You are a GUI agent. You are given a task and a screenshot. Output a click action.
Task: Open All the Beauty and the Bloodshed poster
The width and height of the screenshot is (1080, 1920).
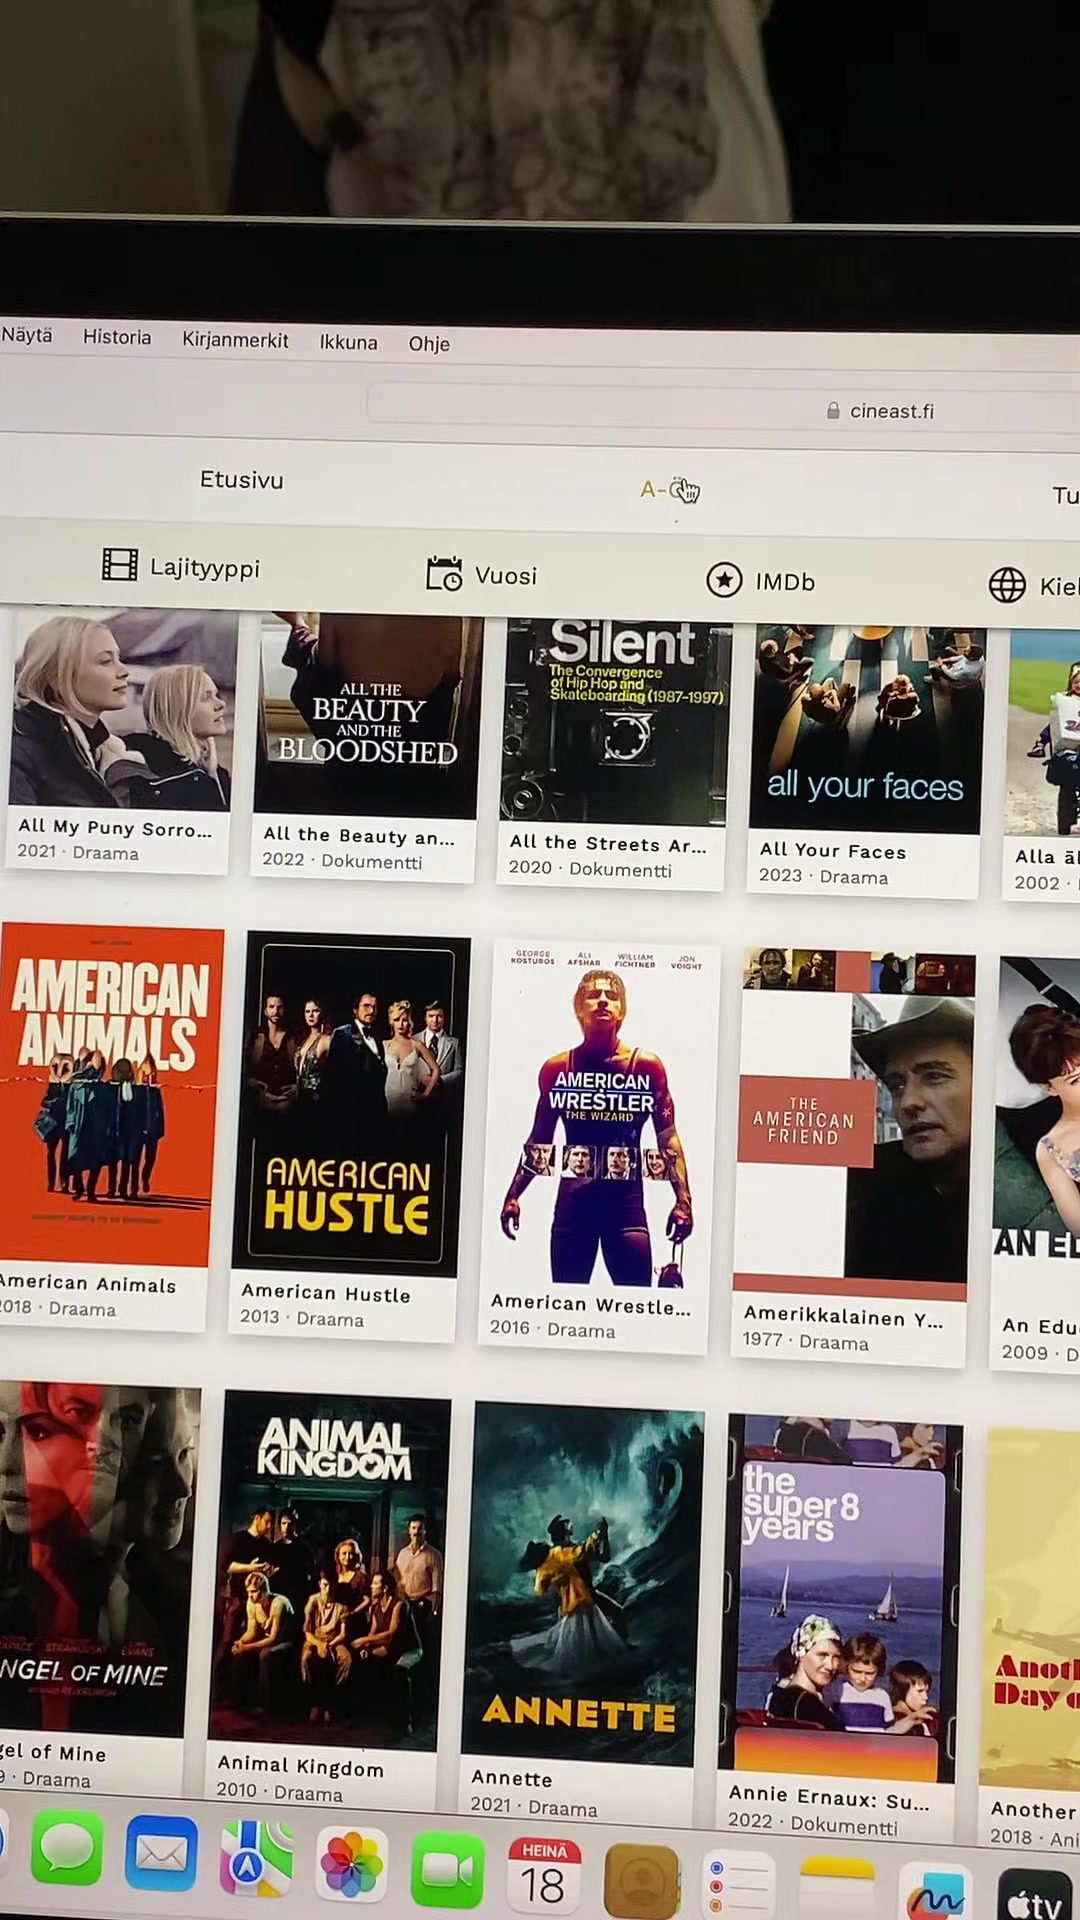click(x=368, y=716)
